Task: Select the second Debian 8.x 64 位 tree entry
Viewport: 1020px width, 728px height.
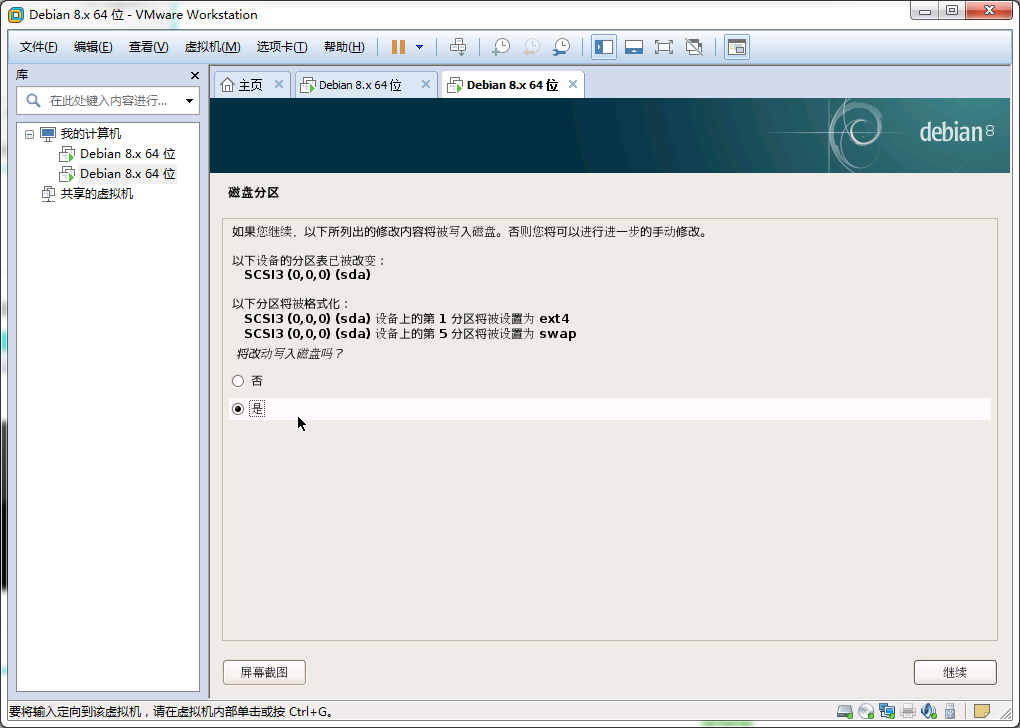Action: [x=128, y=174]
